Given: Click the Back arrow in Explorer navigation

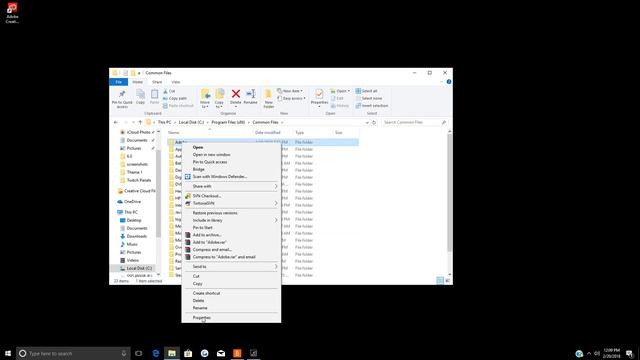Looking at the screenshot, I should point(116,122).
